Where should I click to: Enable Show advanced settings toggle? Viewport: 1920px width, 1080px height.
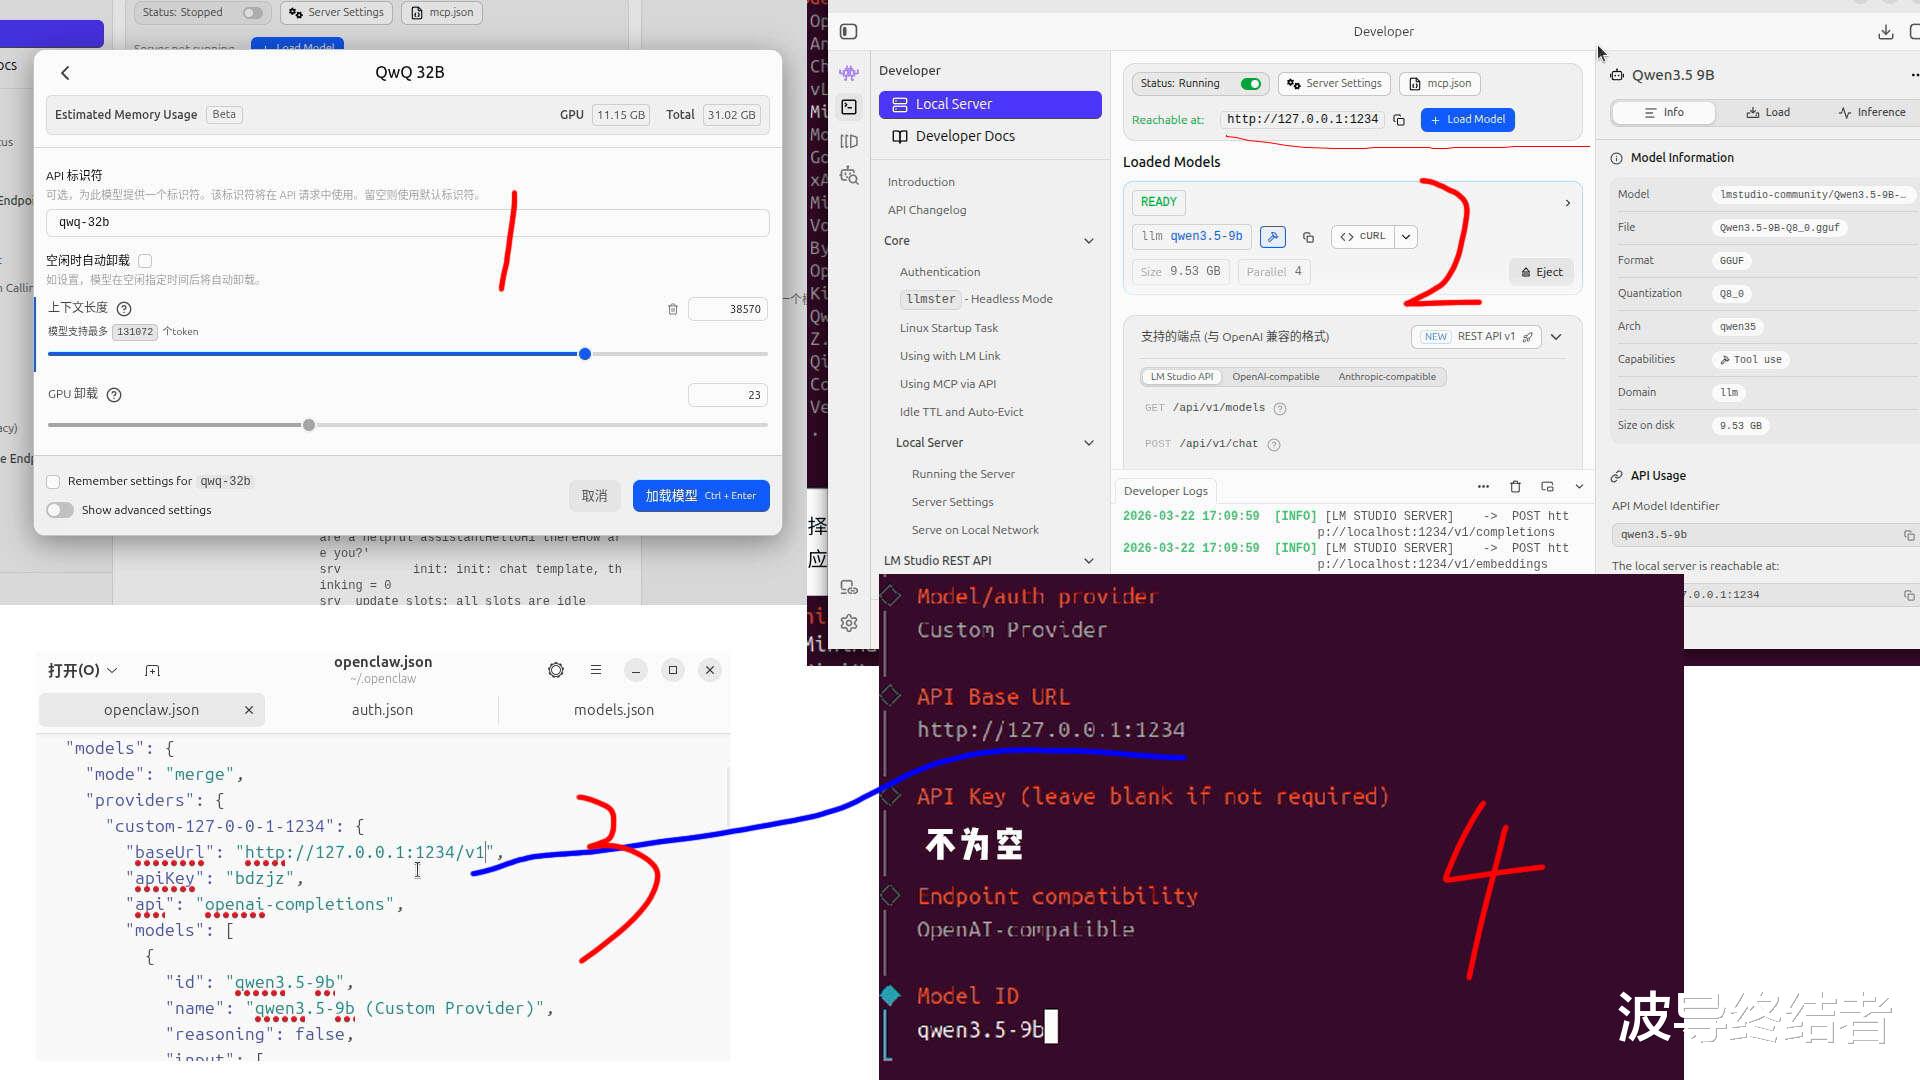tap(60, 510)
